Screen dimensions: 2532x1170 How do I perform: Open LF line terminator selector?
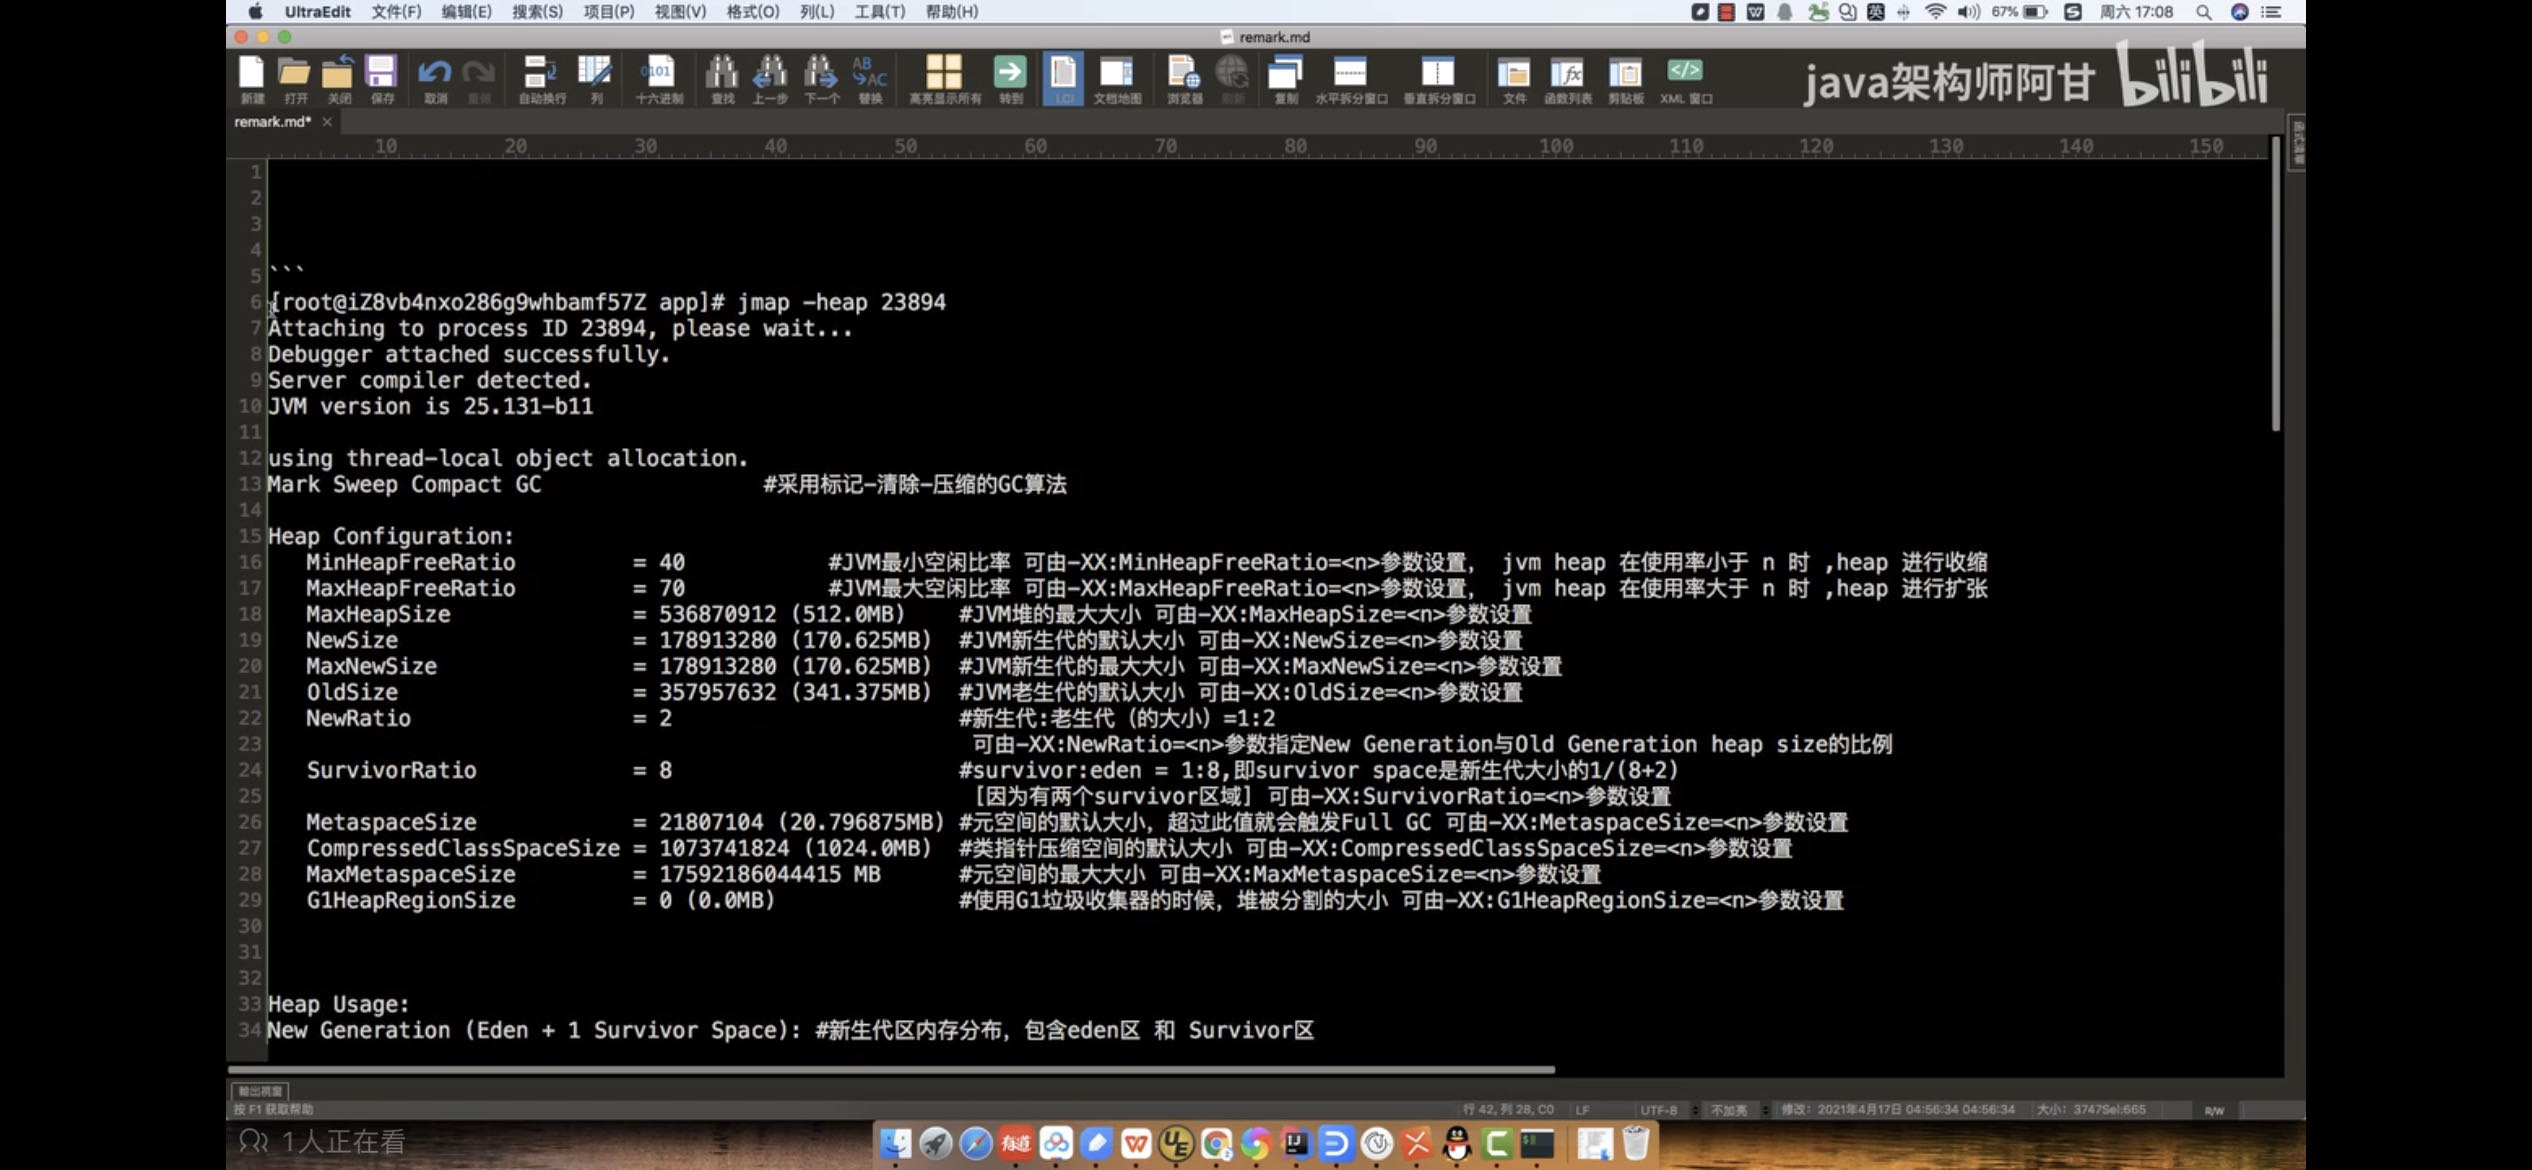click(x=1582, y=1110)
